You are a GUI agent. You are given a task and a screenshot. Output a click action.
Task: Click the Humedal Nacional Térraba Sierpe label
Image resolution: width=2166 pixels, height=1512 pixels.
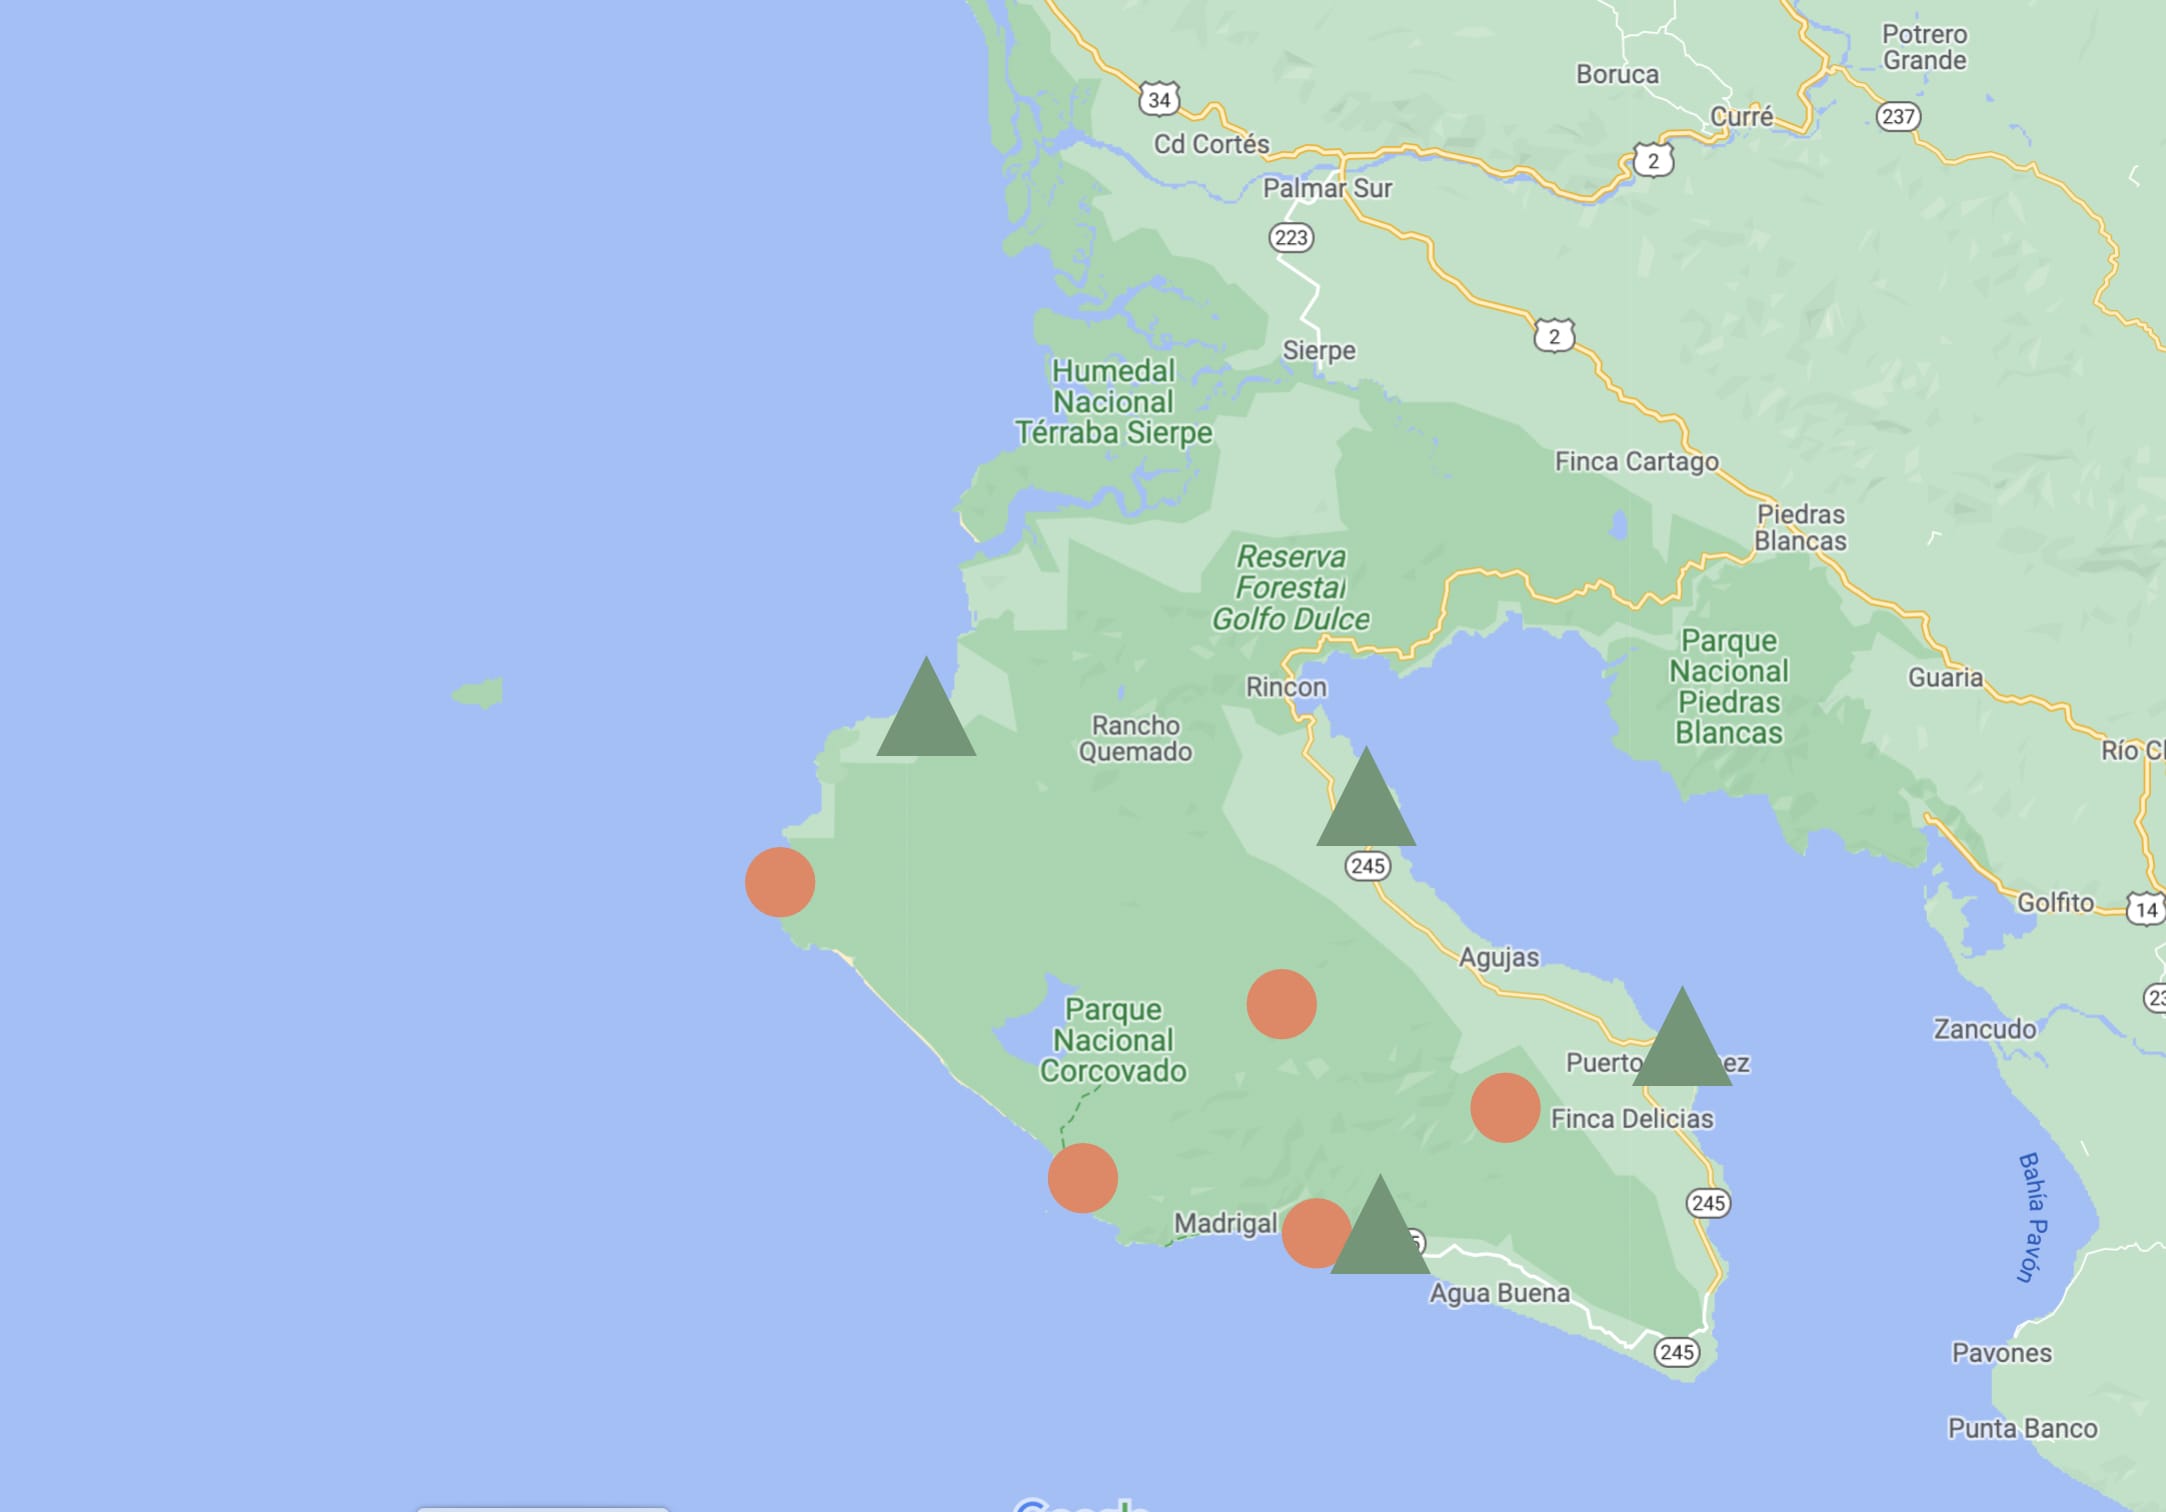1113,402
